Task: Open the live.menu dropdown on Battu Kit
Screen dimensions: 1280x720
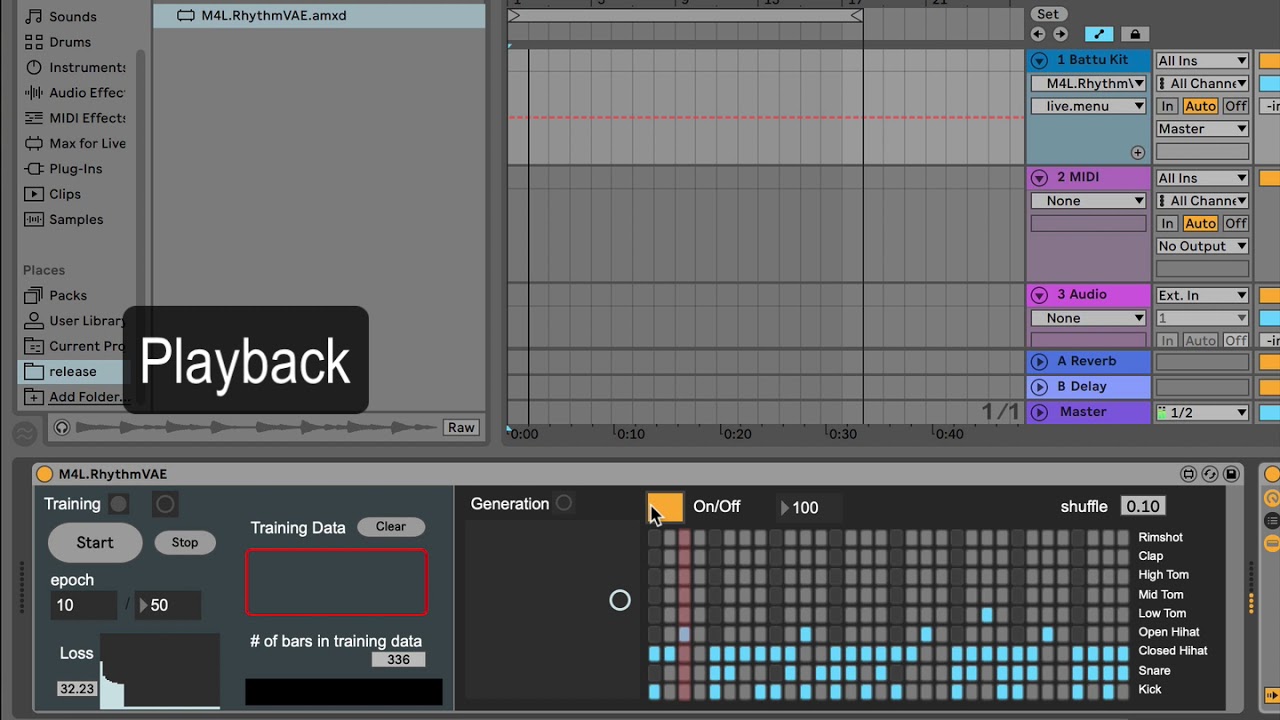Action: pos(1087,106)
